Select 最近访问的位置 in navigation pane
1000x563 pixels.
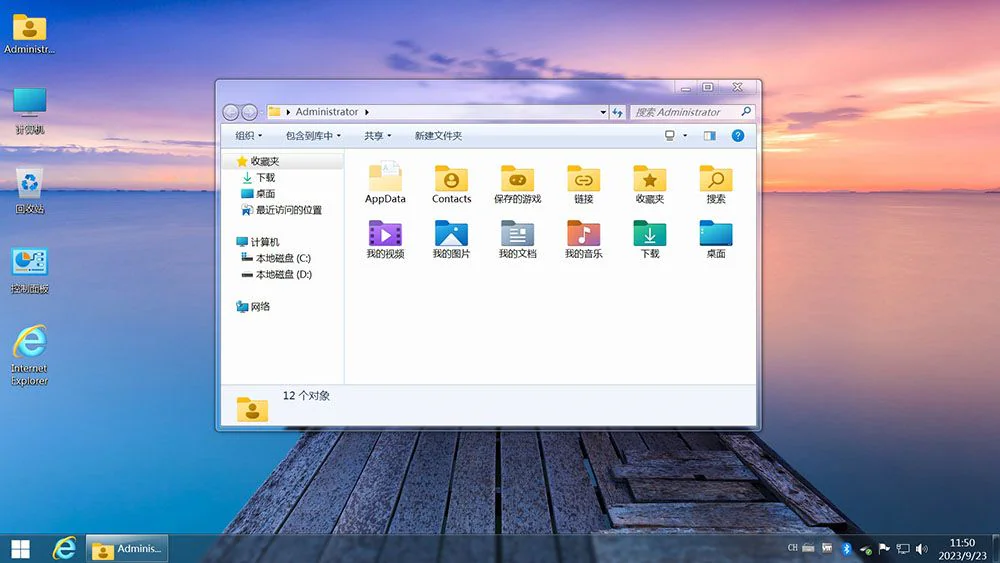[x=281, y=210]
